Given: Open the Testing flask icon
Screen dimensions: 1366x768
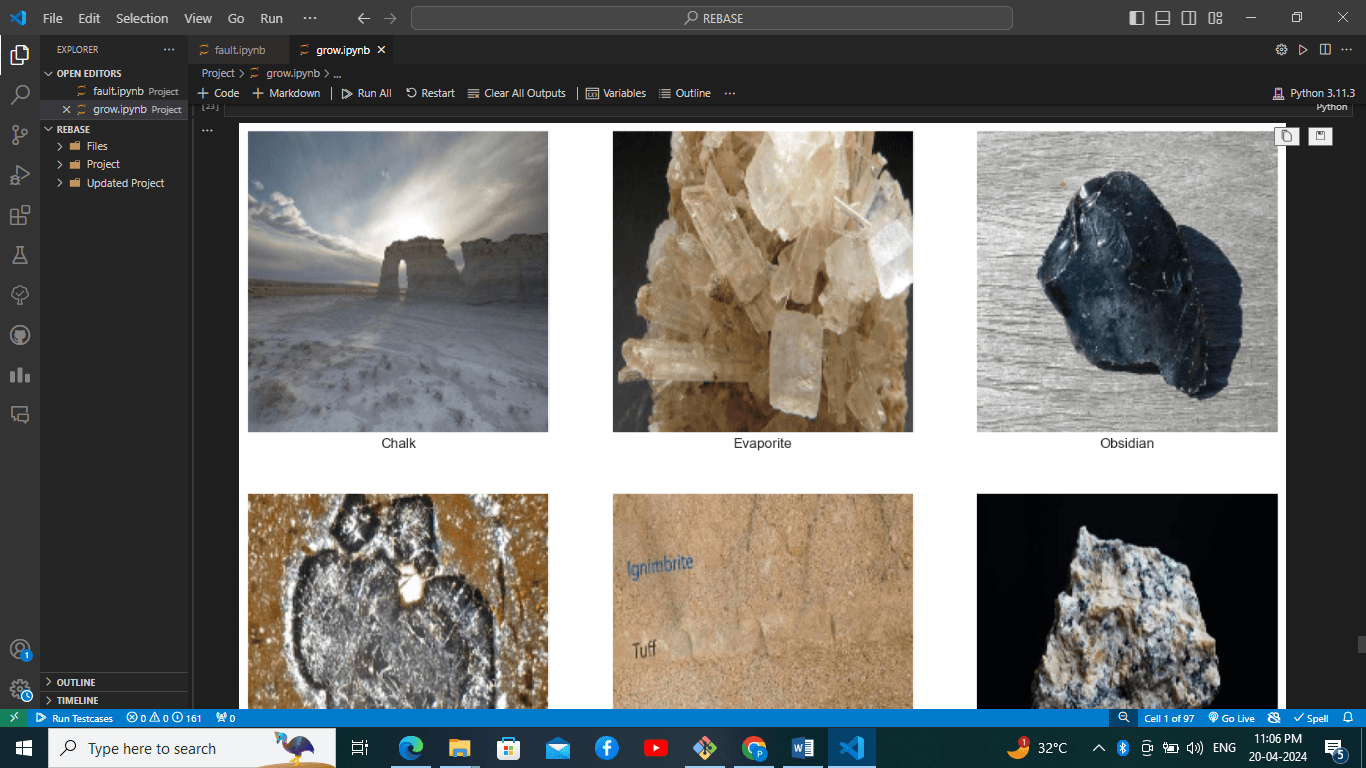Looking at the screenshot, I should (19, 255).
